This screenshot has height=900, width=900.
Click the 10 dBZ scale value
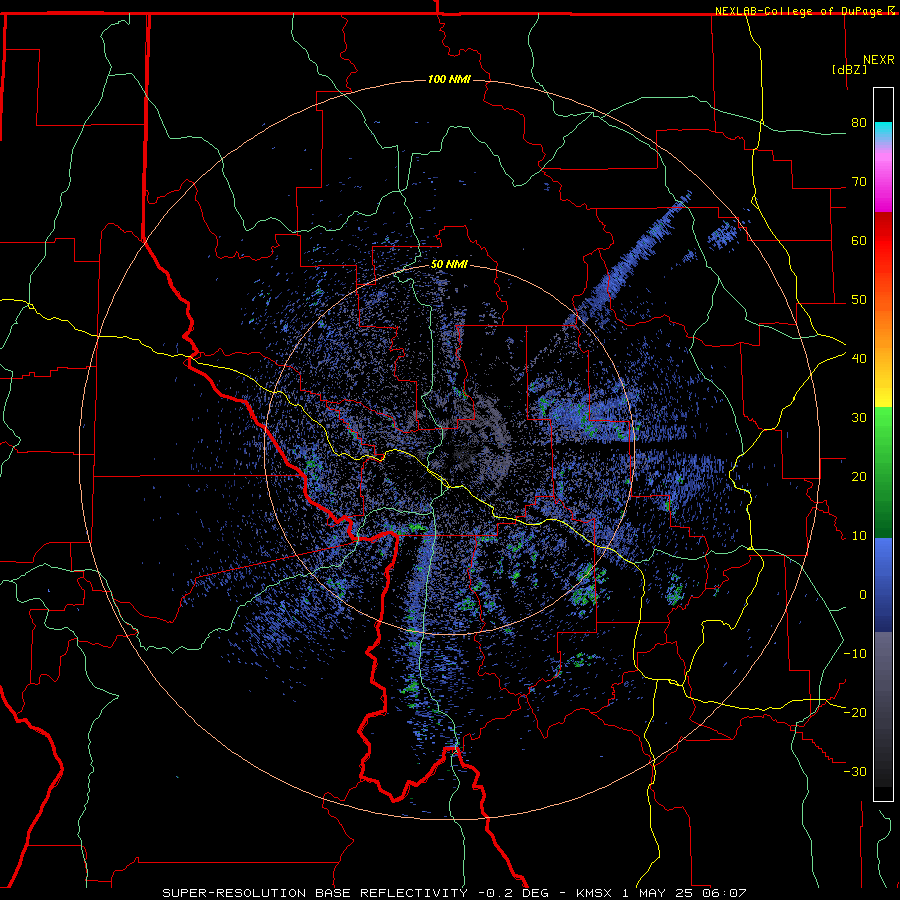coord(859,536)
